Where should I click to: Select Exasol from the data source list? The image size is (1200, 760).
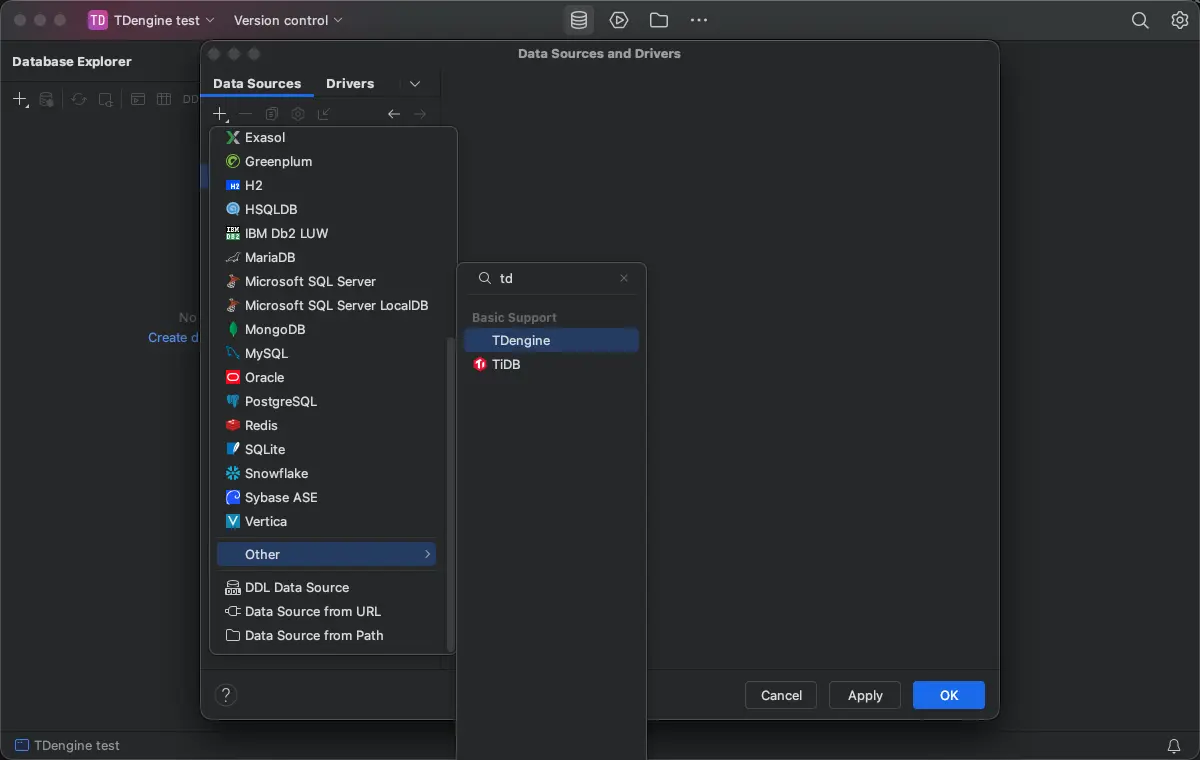[326, 137]
